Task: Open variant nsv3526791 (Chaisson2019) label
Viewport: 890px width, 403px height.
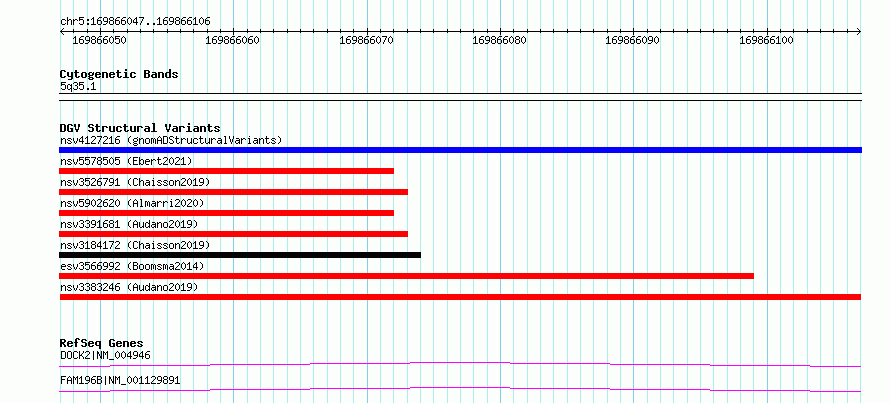Action: [x=135, y=182]
